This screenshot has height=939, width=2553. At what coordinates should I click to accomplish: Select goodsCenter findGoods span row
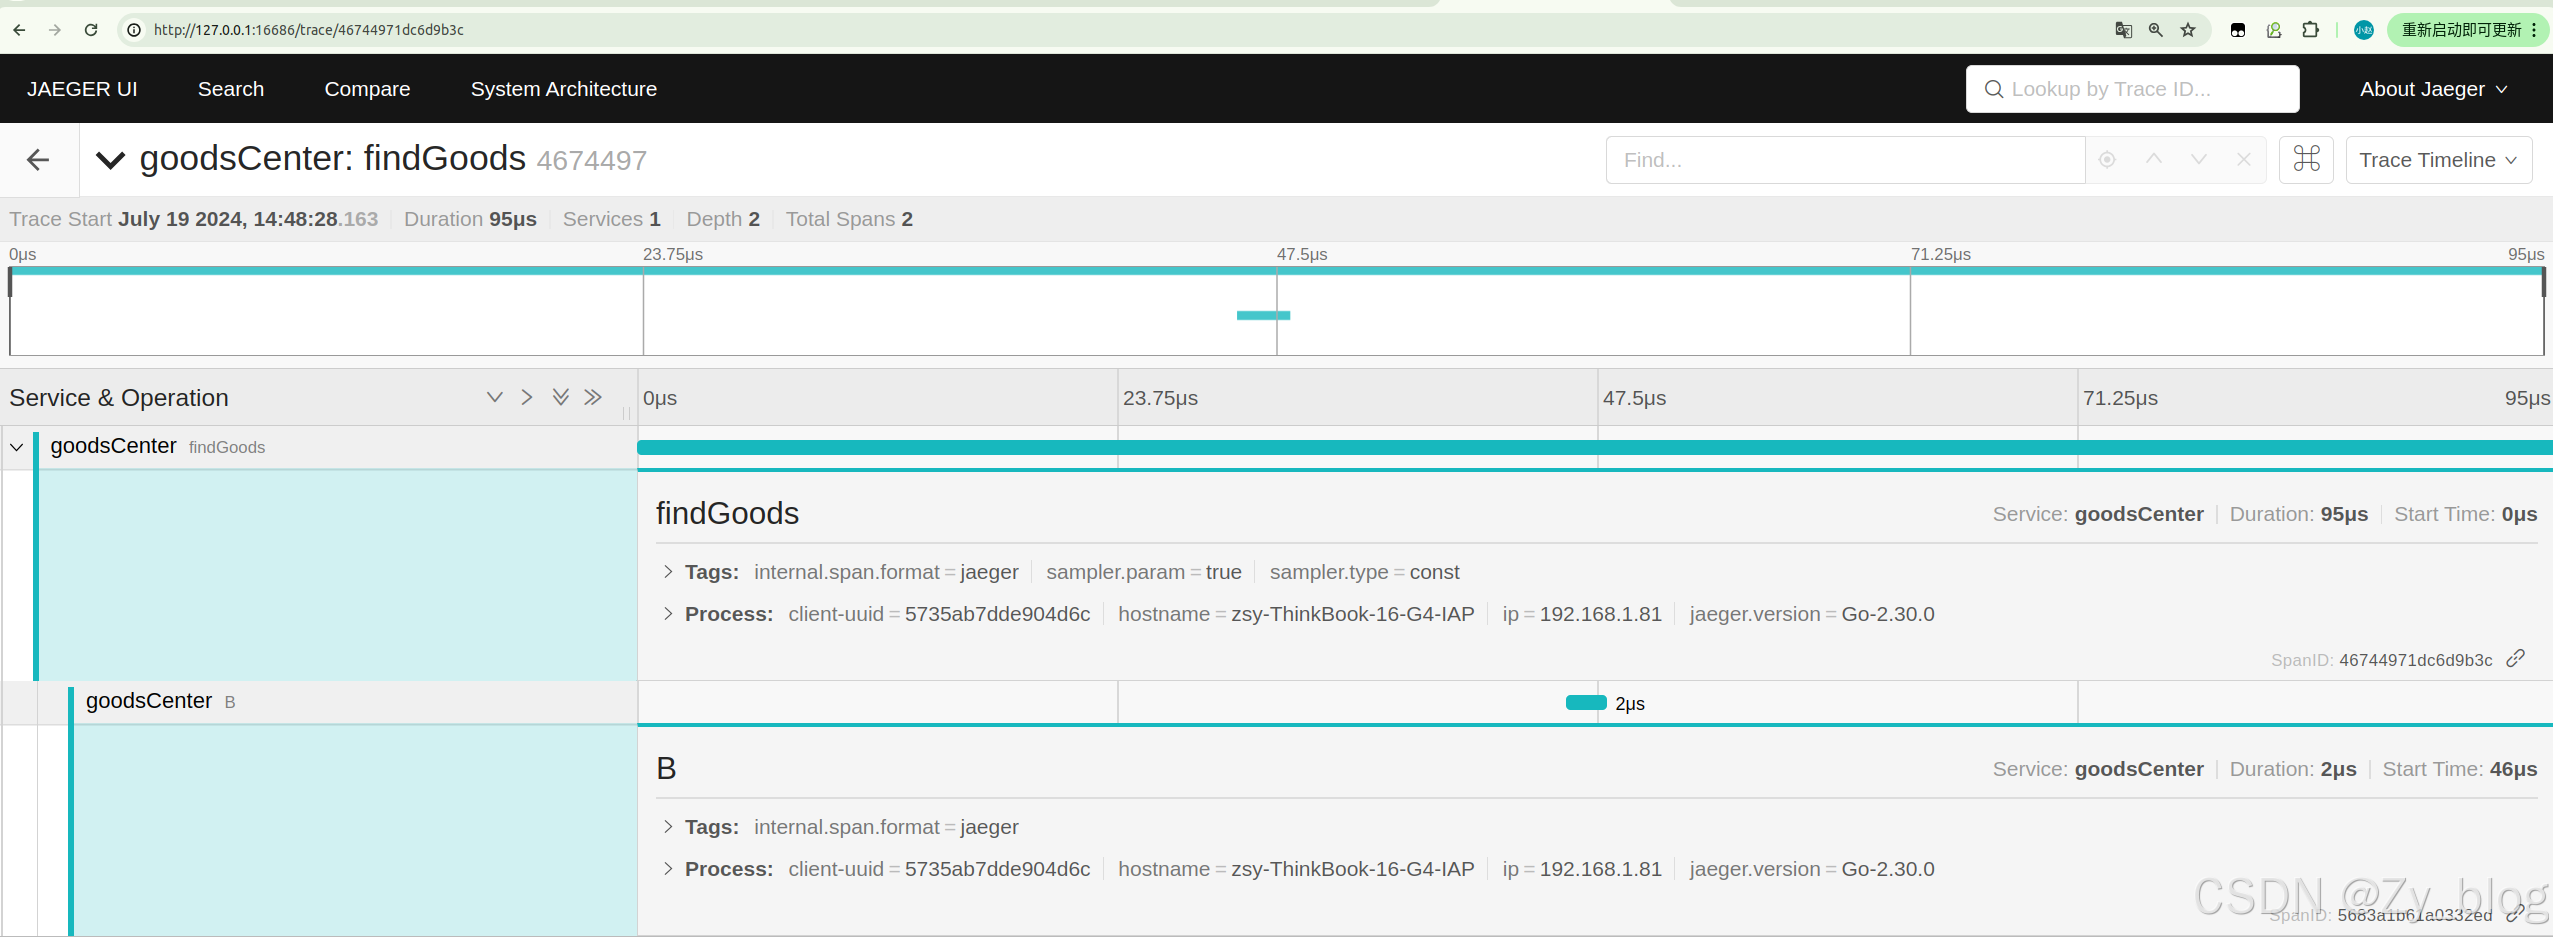[x=338, y=447]
